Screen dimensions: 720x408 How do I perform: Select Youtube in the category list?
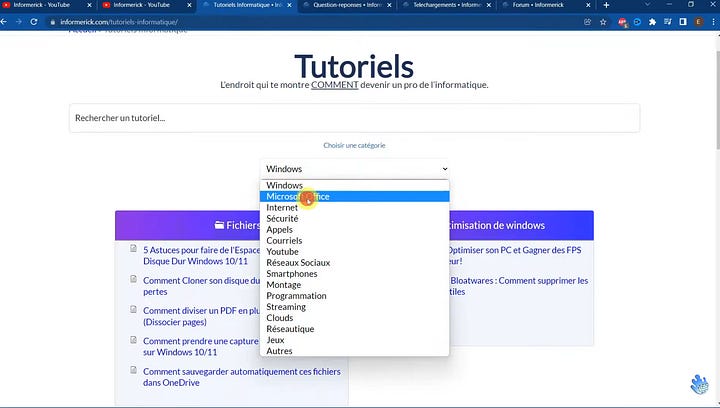tap(354, 252)
